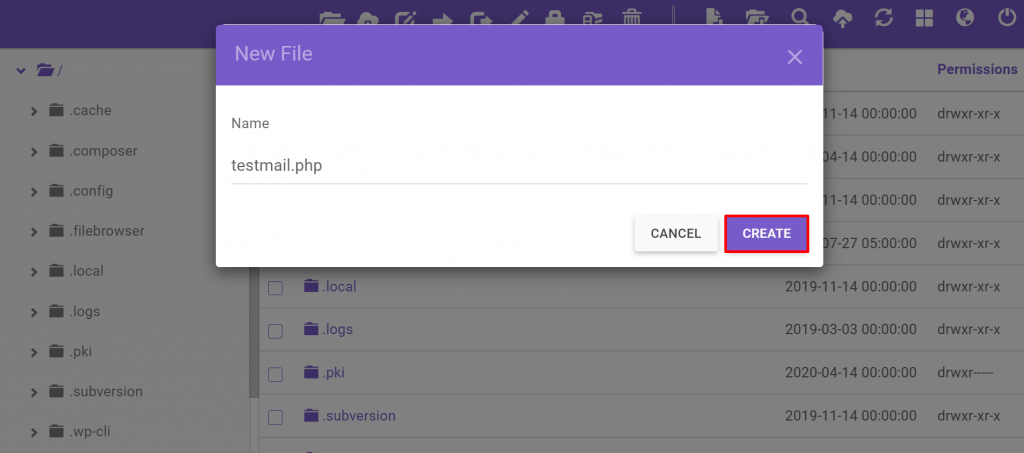This screenshot has height=453, width=1024.
Task: Expand the .cache folder in sidebar tree
Action: 34,111
